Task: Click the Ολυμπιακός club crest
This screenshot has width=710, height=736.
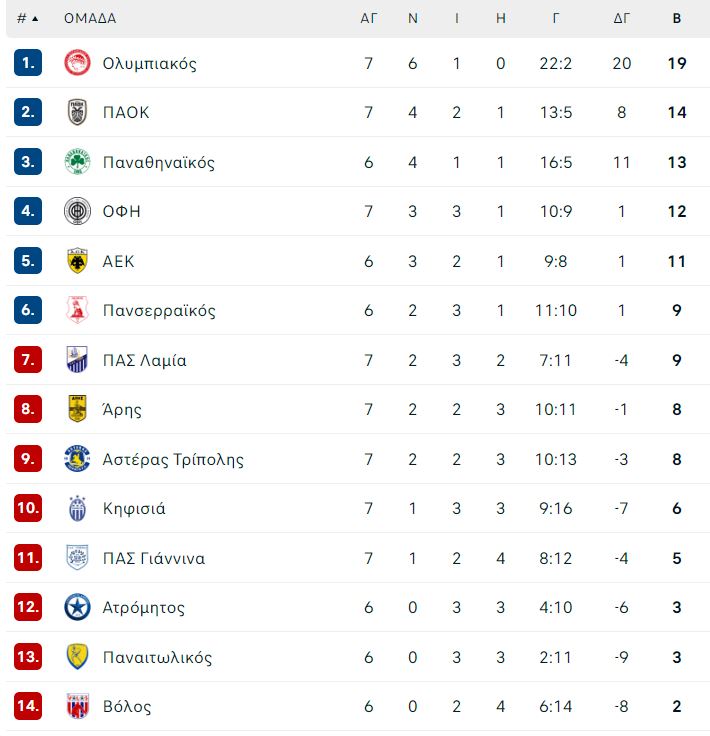Action: point(77,63)
